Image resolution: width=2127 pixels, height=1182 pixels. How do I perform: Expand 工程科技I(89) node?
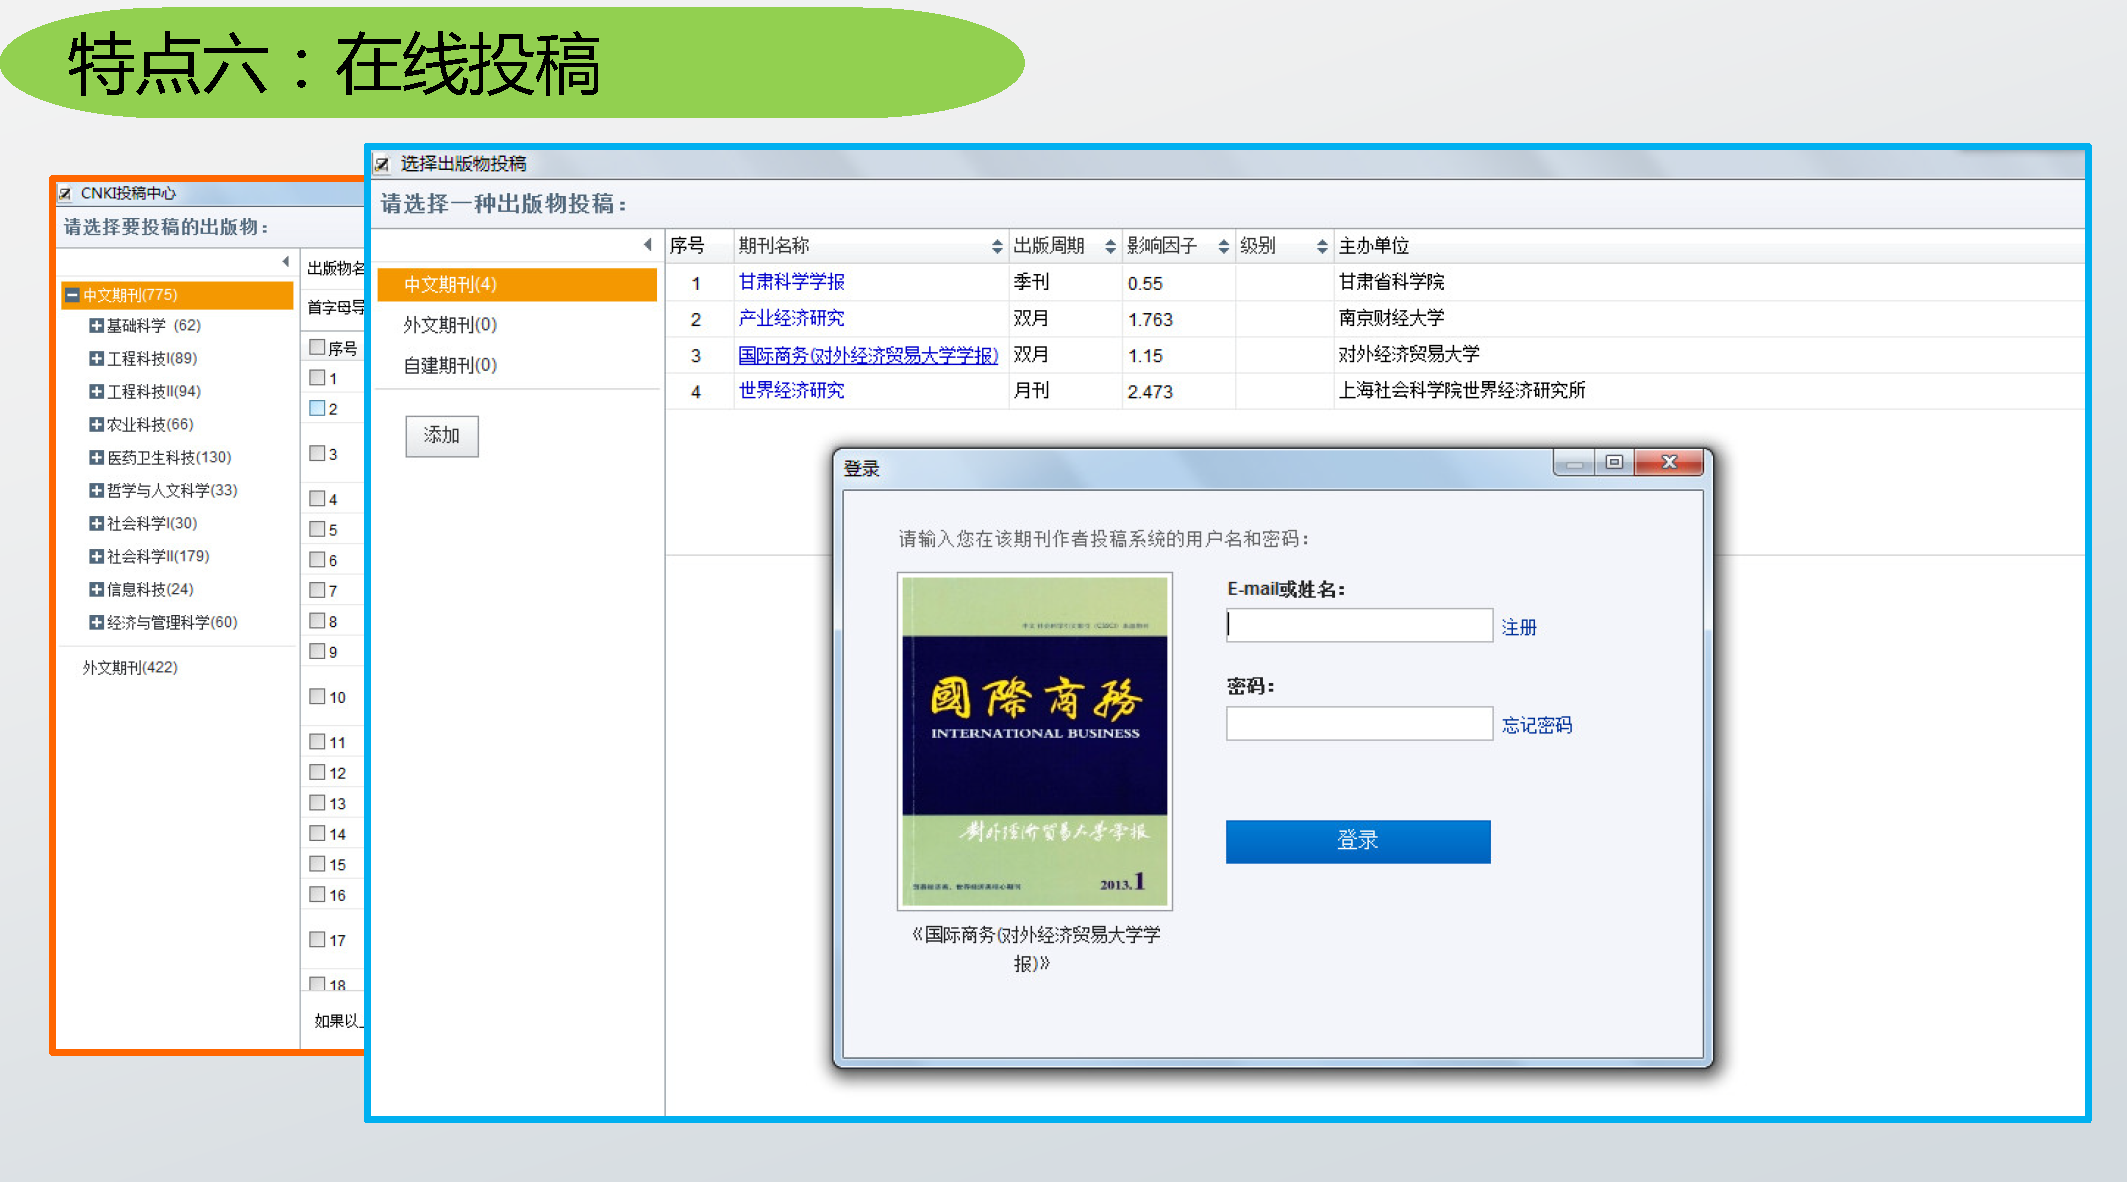(x=96, y=358)
